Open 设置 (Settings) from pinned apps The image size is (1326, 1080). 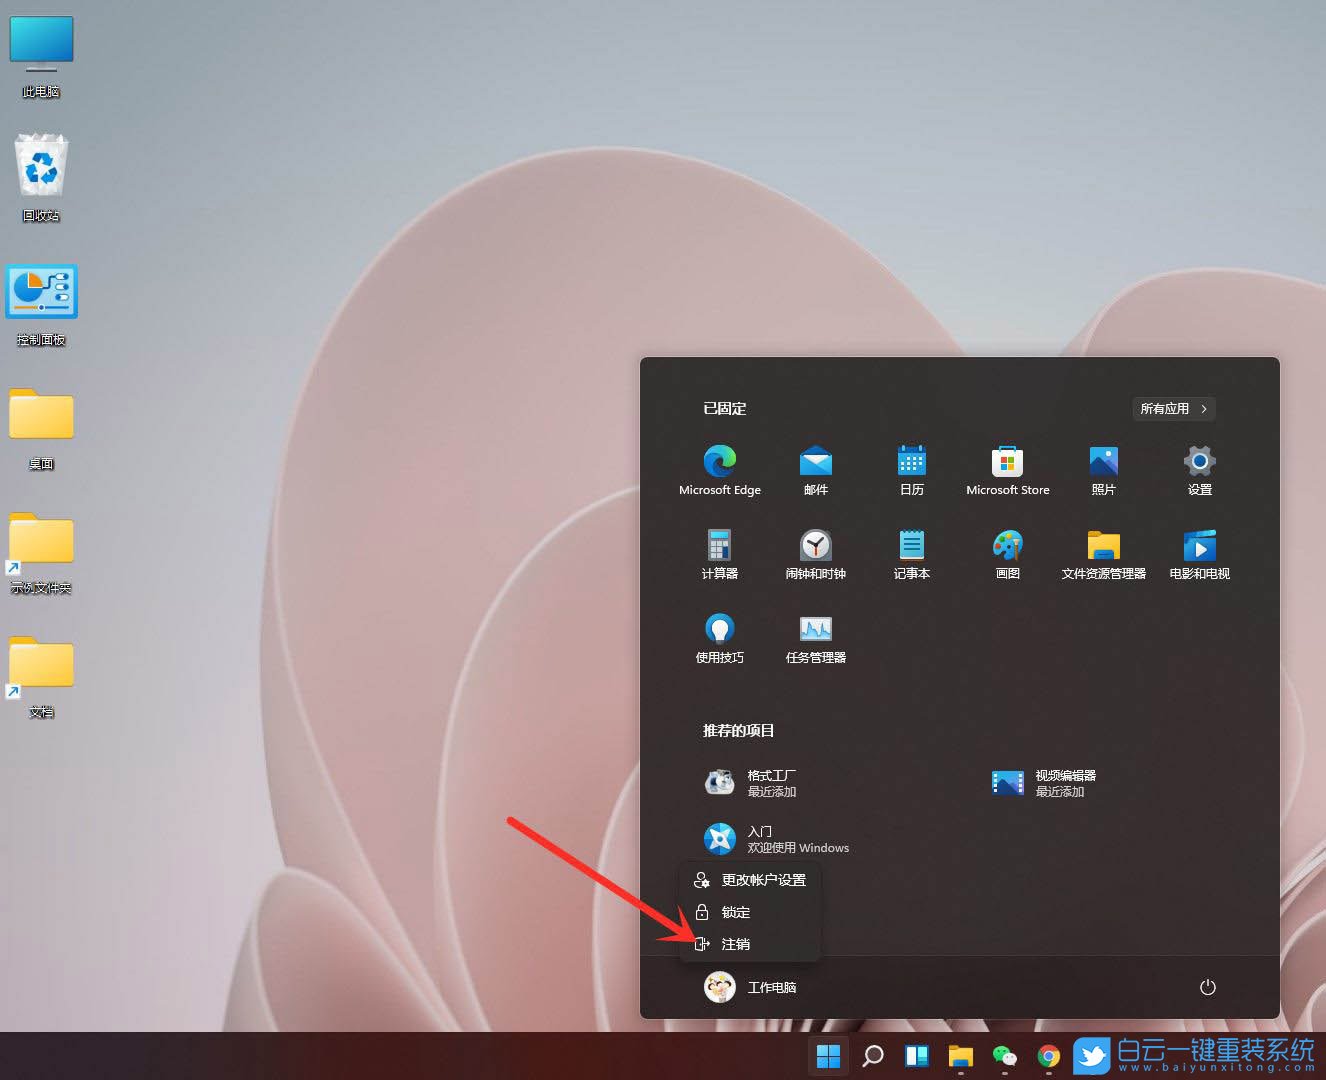tap(1199, 468)
